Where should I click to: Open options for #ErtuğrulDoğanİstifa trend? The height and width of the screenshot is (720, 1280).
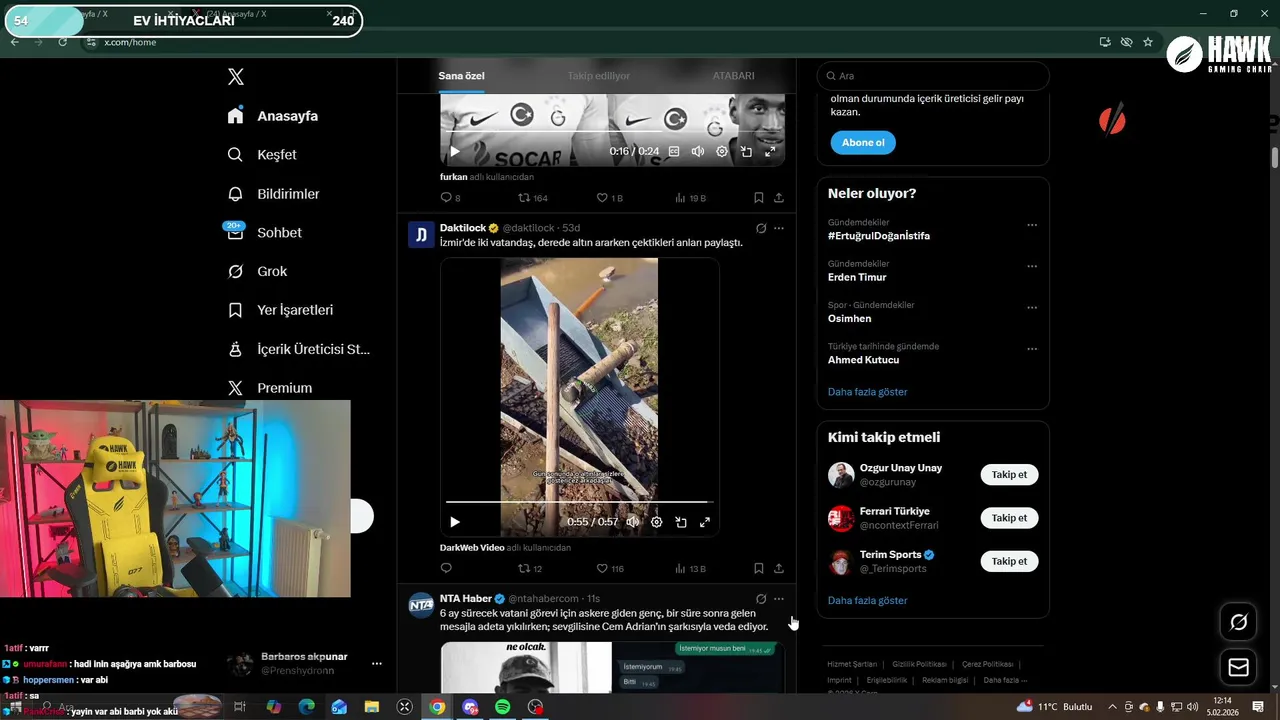[1032, 225]
